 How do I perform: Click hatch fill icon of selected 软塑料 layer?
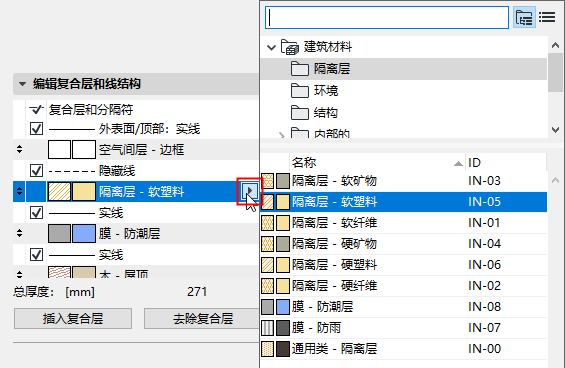point(59,191)
